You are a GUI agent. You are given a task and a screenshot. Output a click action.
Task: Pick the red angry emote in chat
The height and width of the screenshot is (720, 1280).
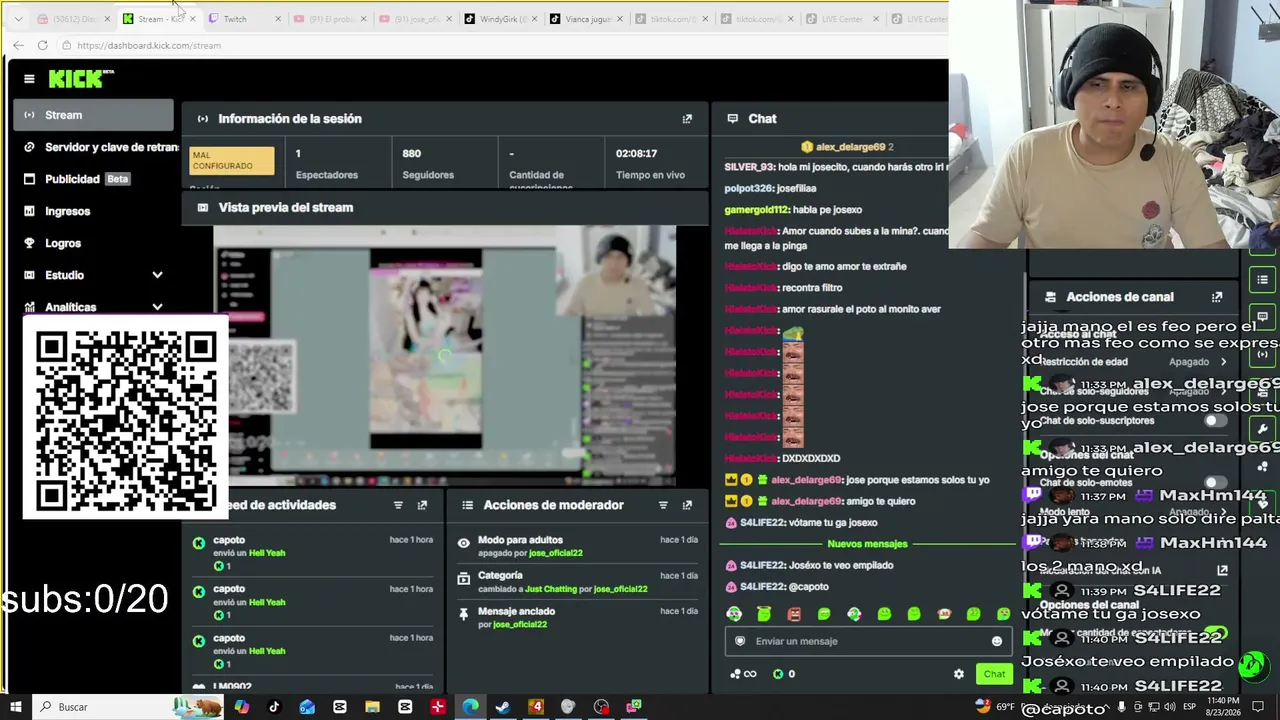pos(794,614)
